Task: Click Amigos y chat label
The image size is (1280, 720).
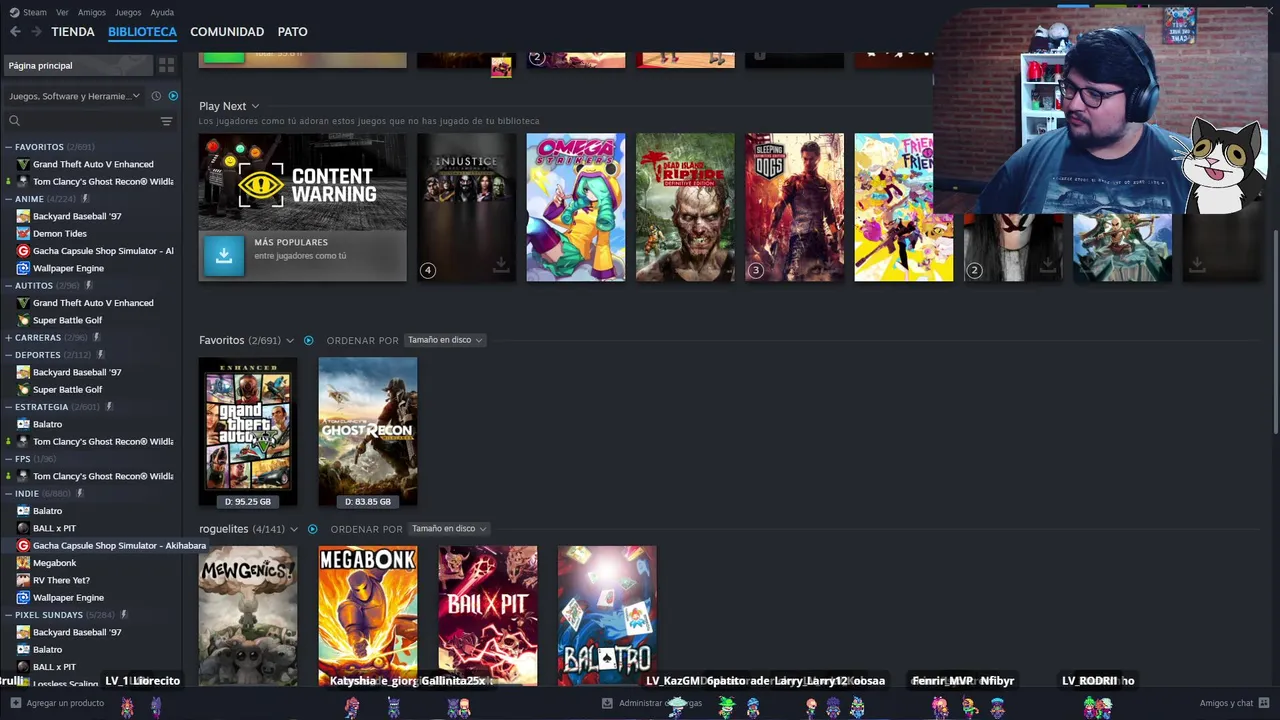Action: [x=1227, y=703]
